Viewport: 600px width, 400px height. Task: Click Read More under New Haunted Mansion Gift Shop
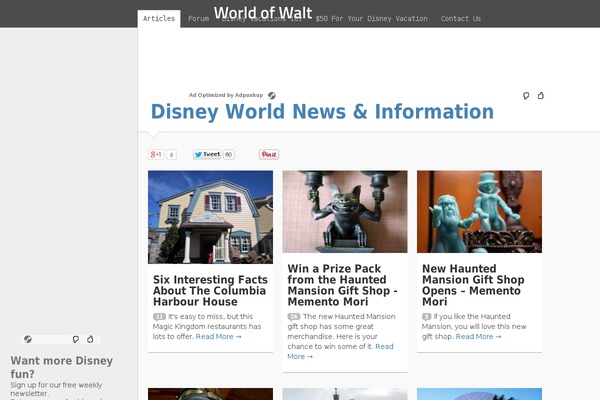478,336
